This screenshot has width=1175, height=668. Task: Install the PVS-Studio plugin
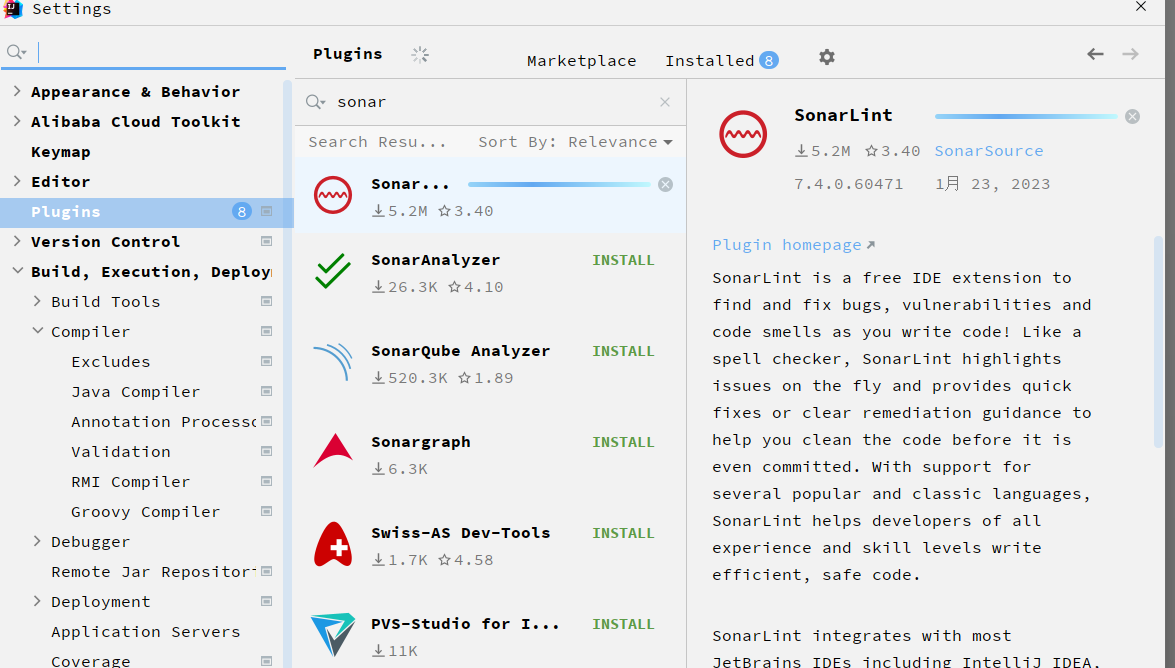623,624
